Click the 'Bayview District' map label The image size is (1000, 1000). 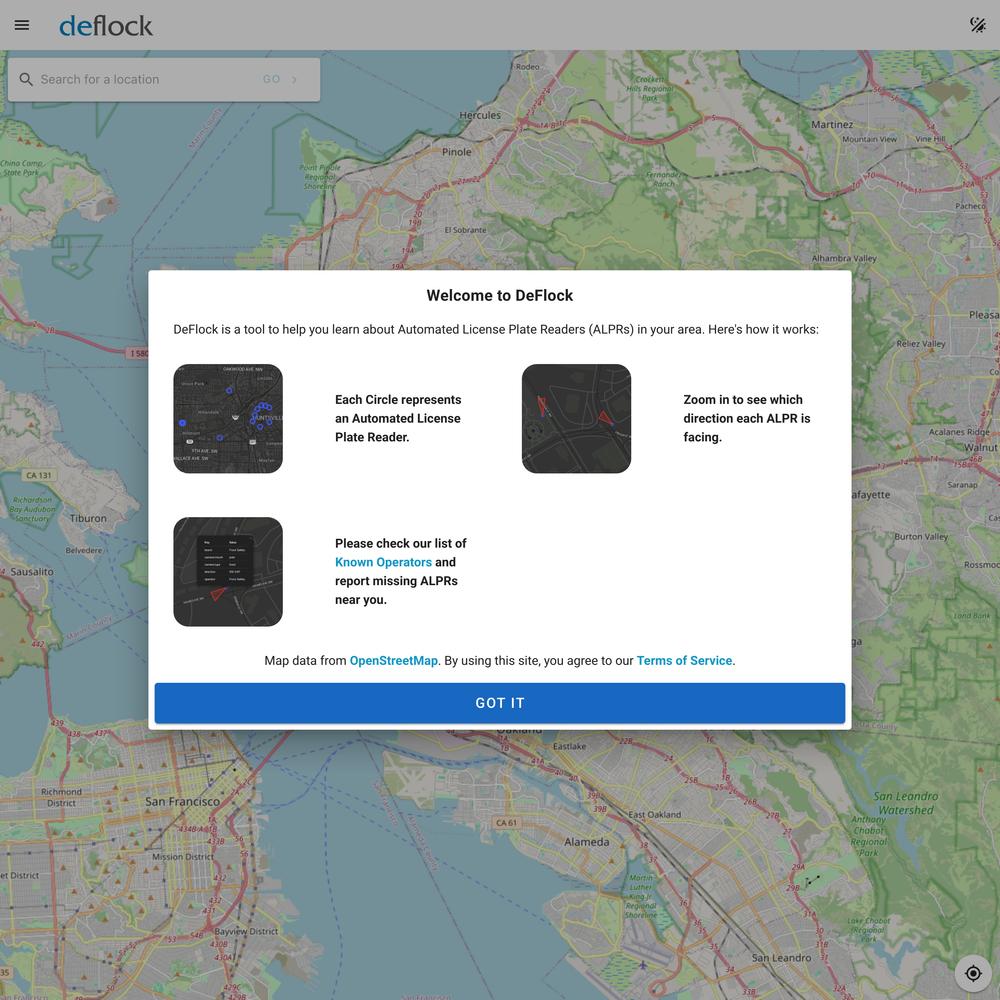246,931
